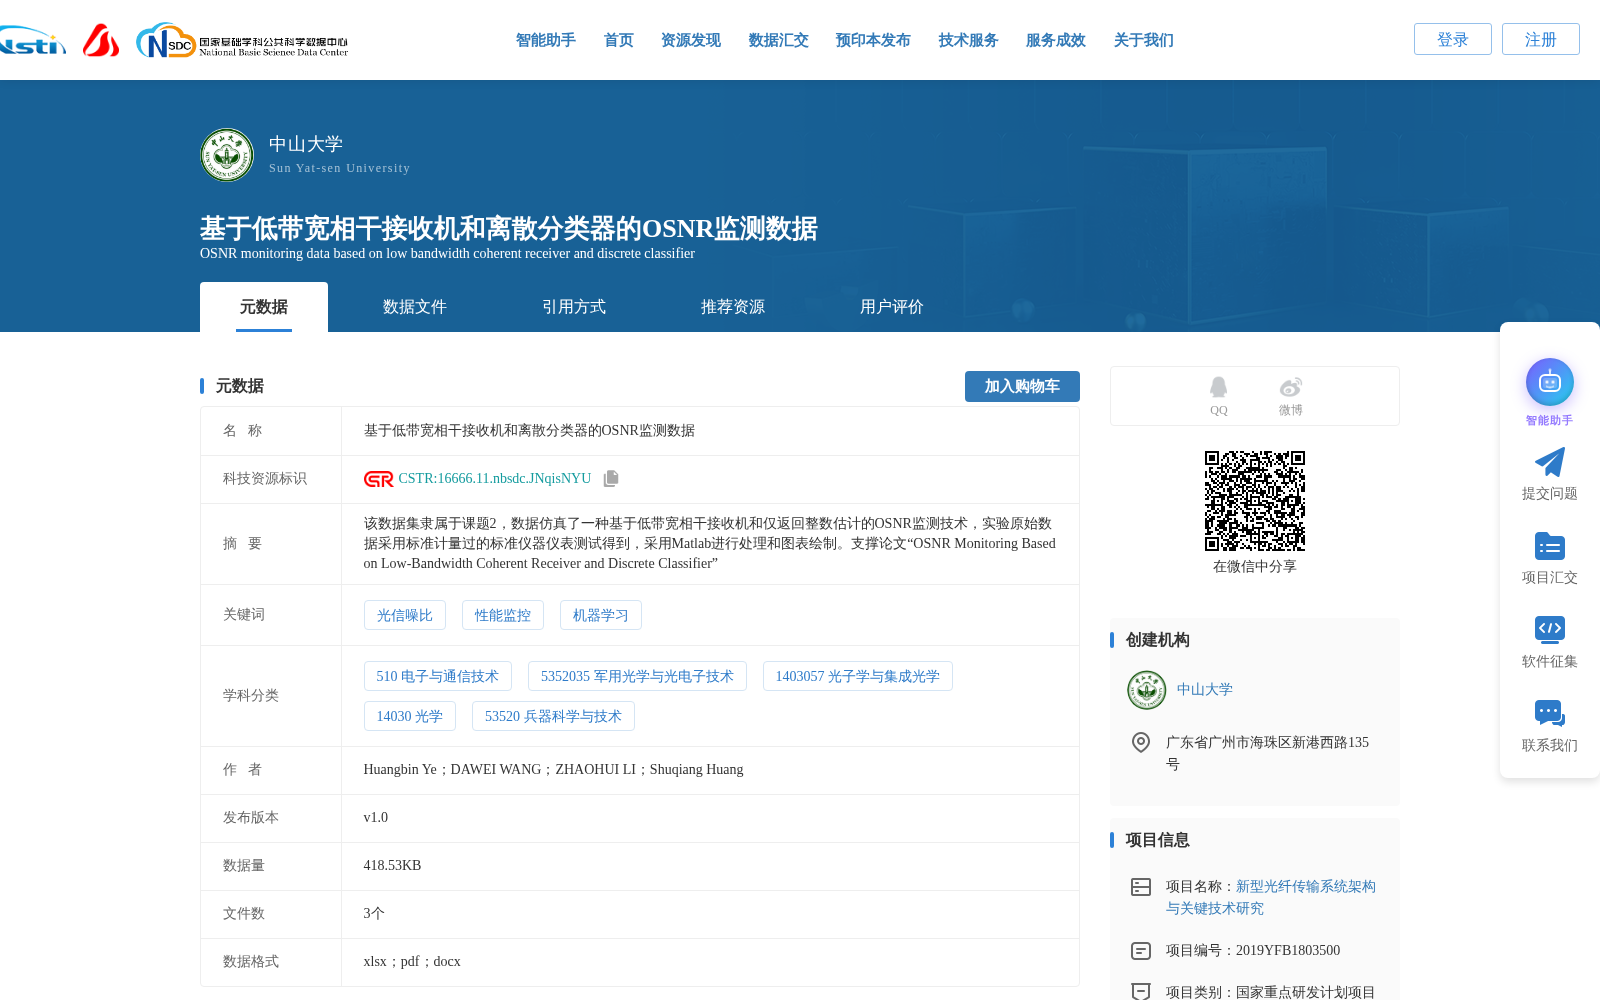Share to QQ
The height and width of the screenshot is (1000, 1600).
[1218, 396]
